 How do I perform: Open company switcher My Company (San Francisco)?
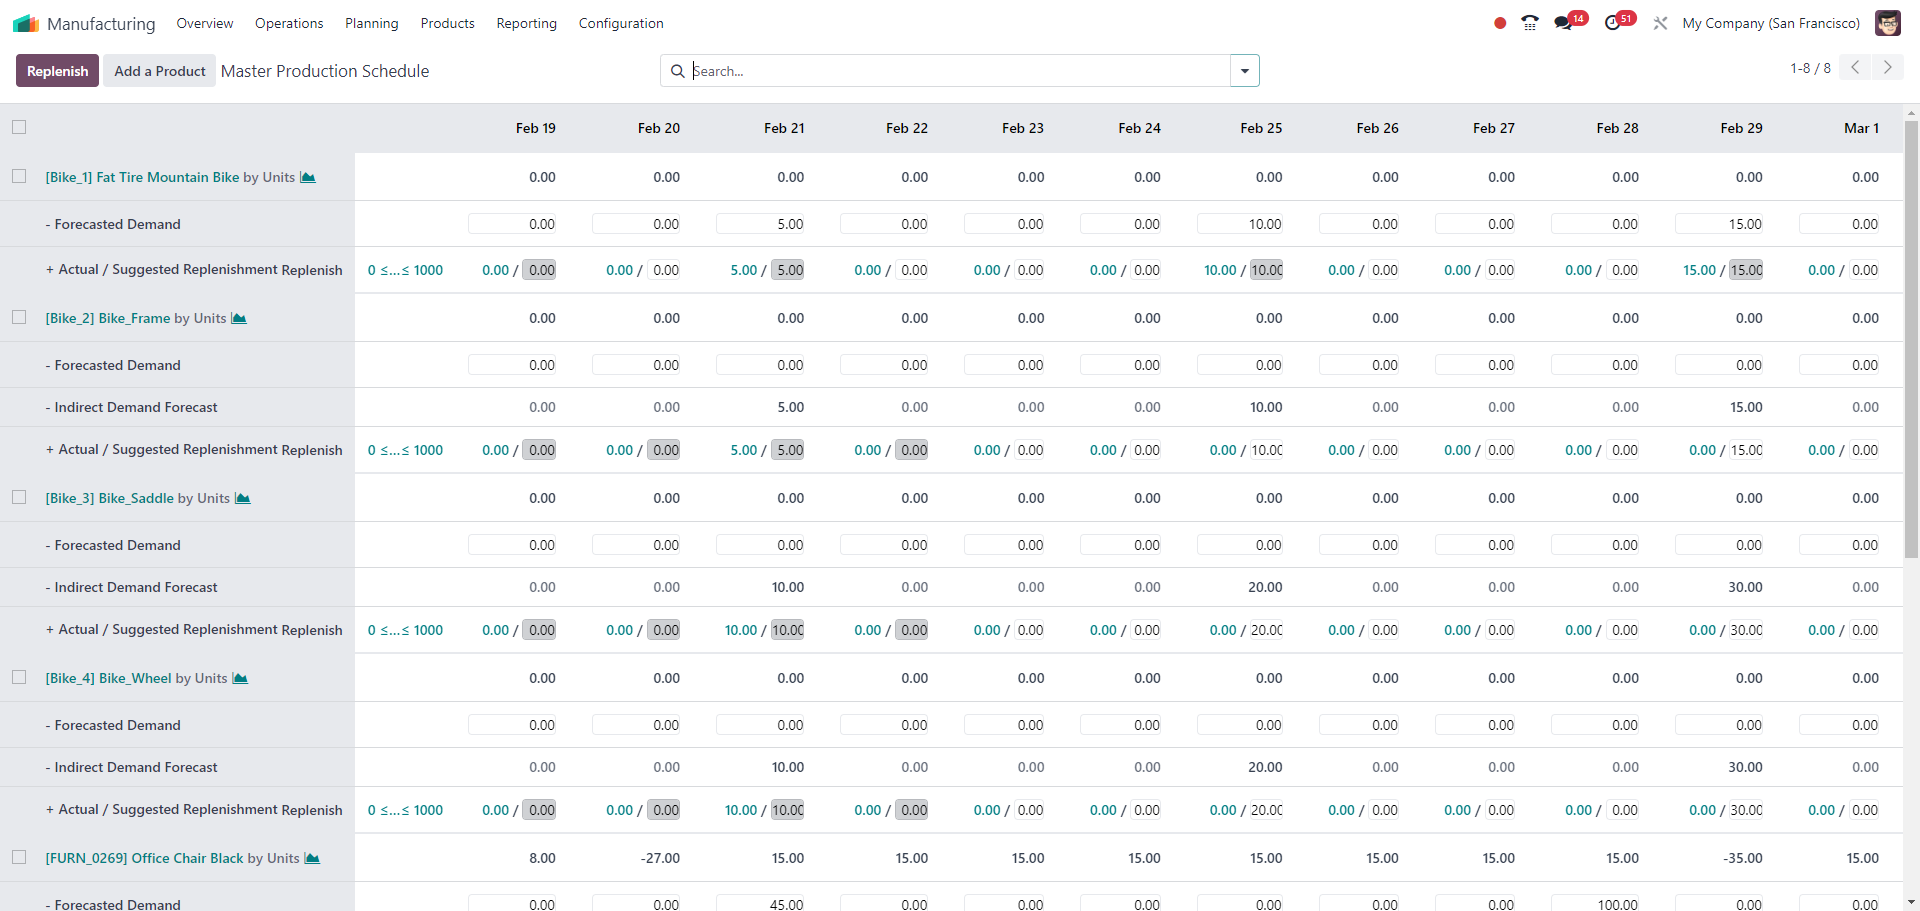(1771, 23)
